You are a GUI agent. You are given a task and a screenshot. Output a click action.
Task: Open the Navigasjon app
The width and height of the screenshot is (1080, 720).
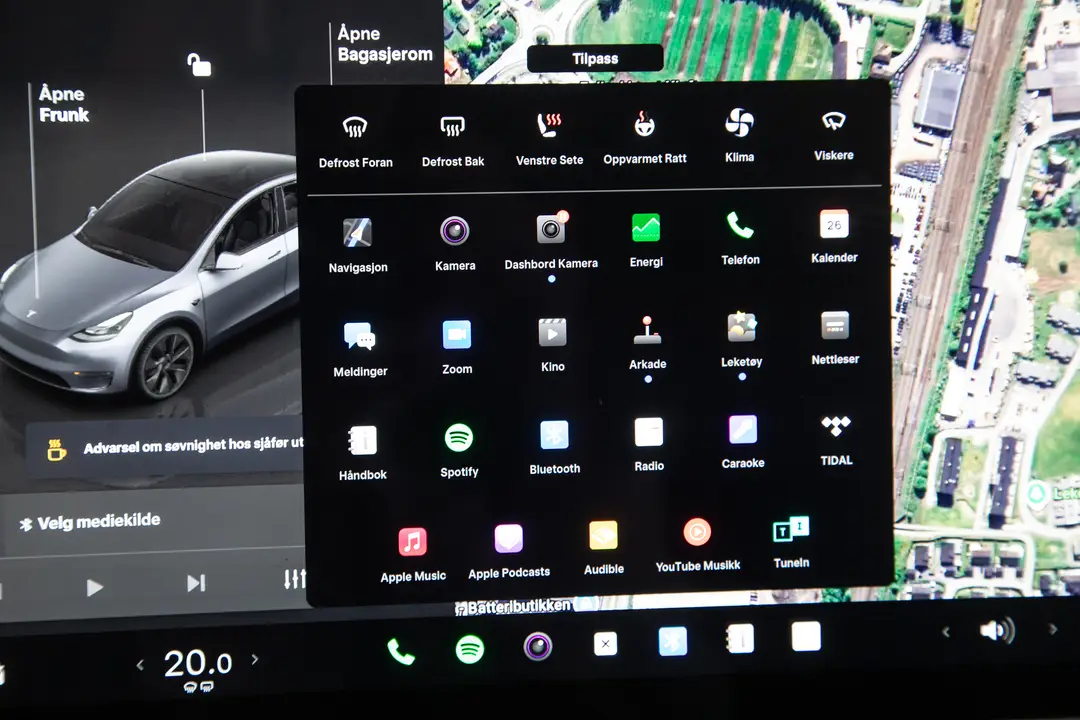coord(357,231)
